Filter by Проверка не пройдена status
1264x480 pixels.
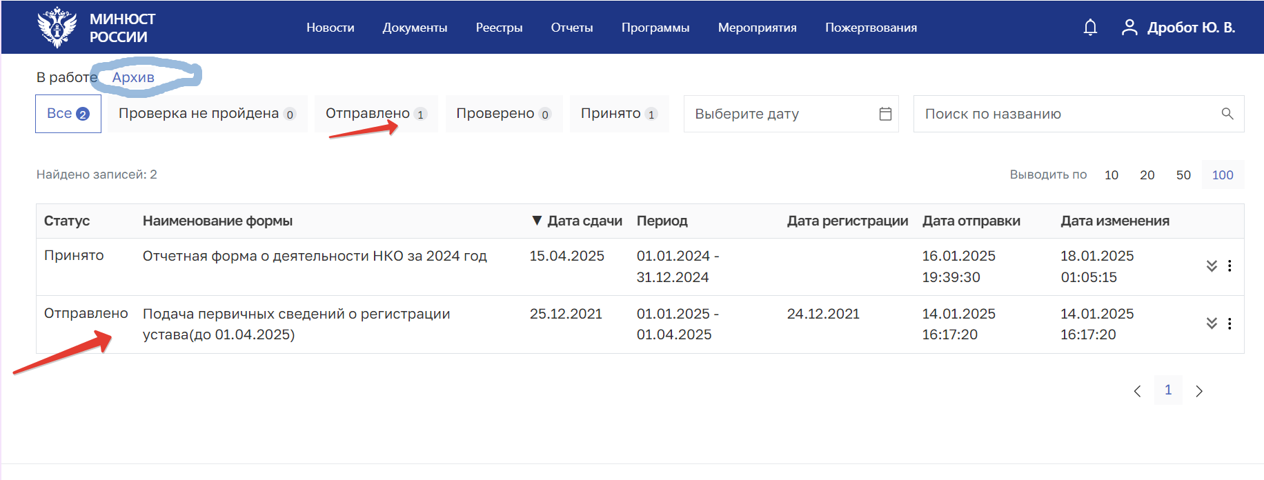206,114
